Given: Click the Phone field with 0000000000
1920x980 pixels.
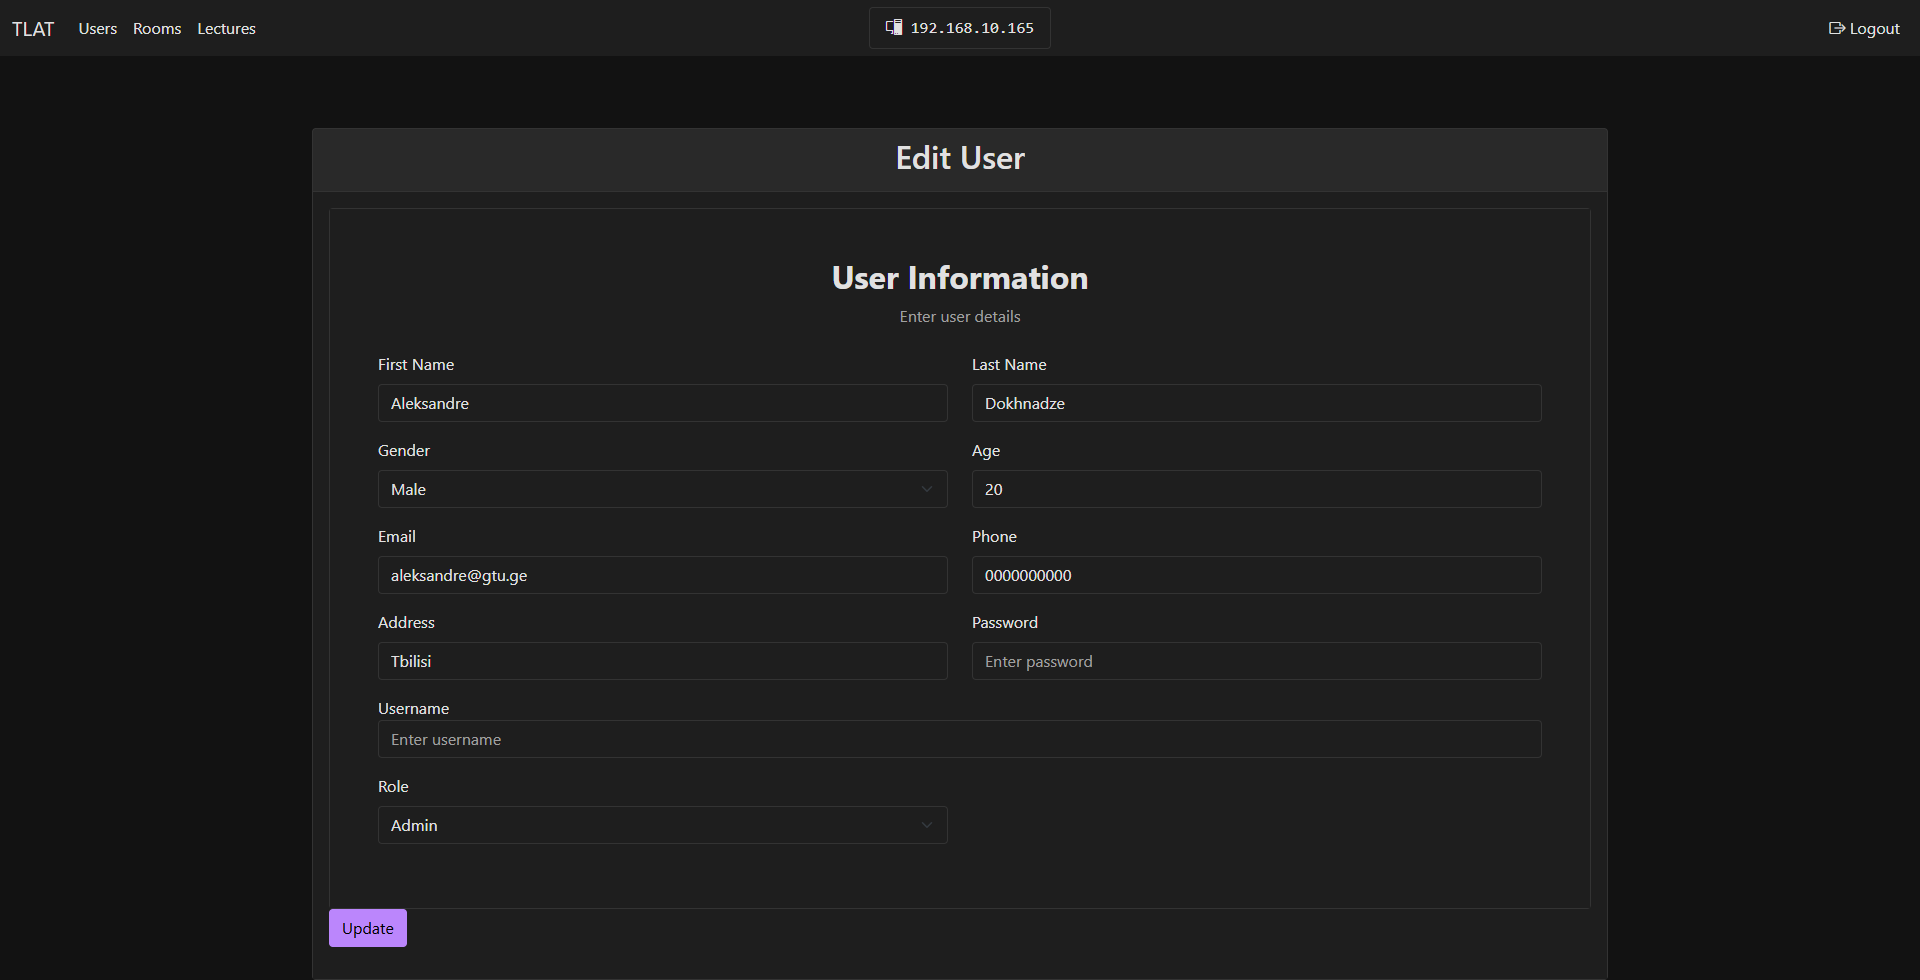Looking at the screenshot, I should coord(1256,575).
